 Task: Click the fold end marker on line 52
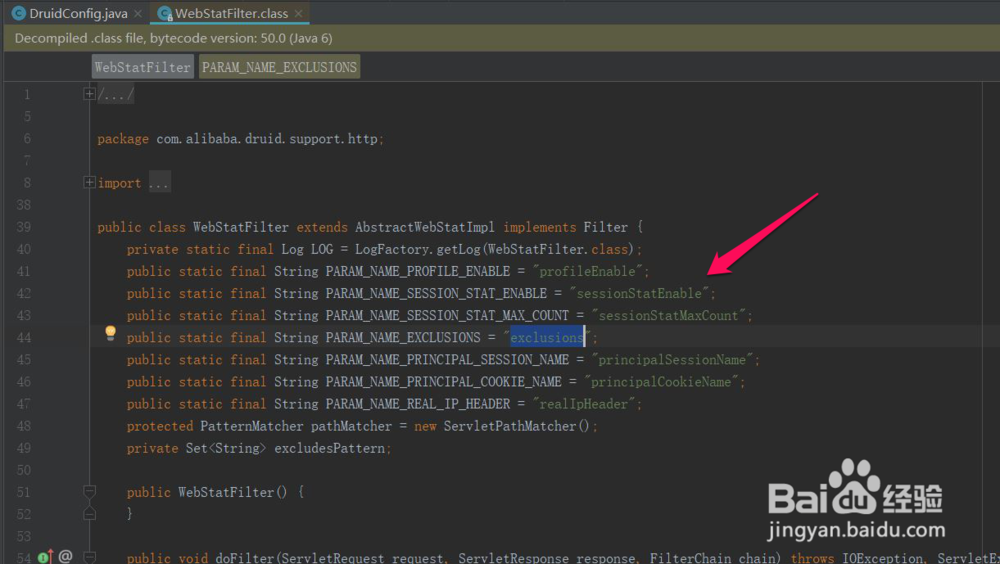click(89, 514)
